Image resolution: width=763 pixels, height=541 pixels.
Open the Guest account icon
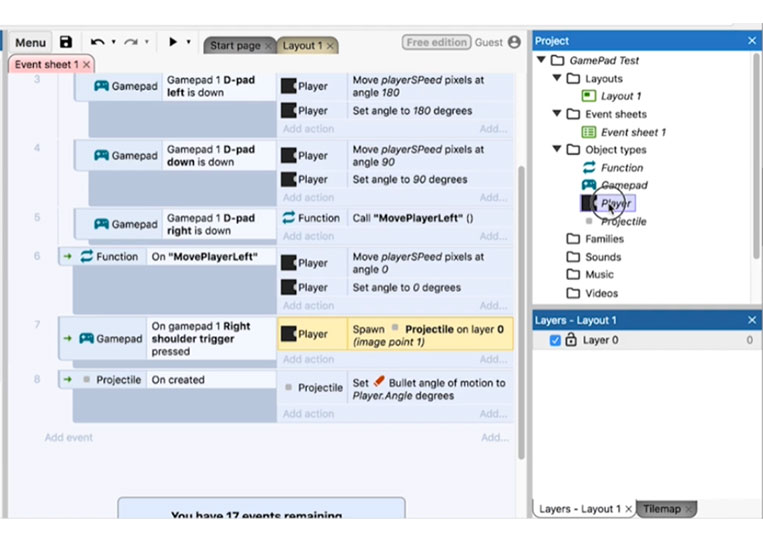[514, 42]
